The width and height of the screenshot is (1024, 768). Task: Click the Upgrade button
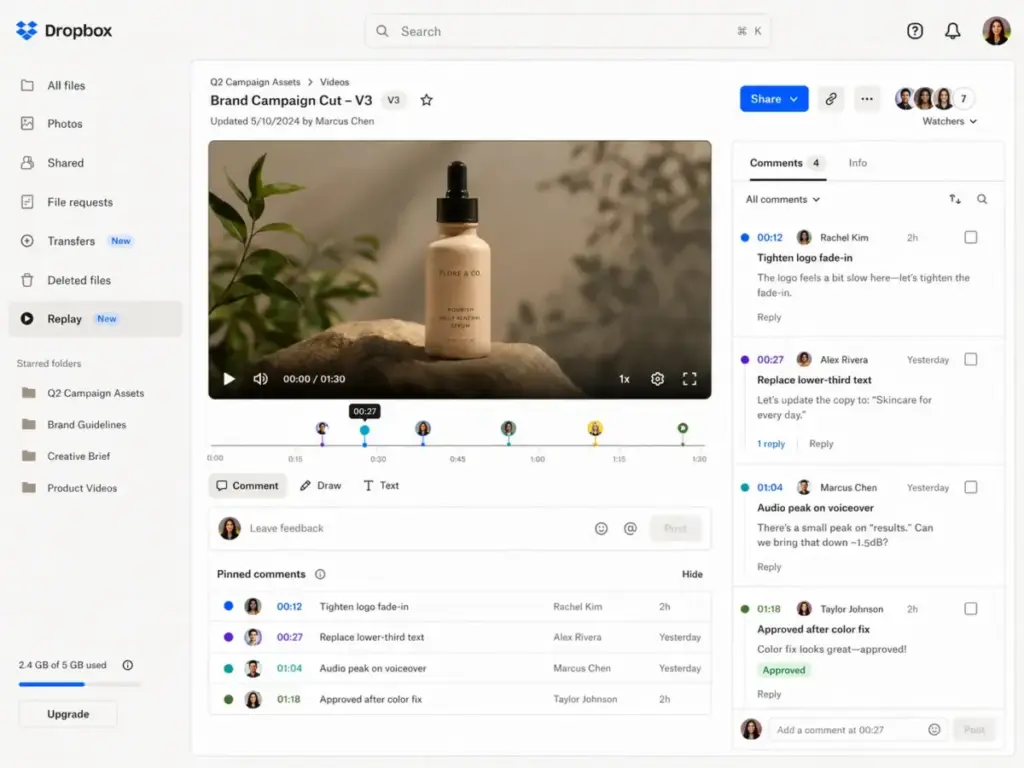point(68,714)
